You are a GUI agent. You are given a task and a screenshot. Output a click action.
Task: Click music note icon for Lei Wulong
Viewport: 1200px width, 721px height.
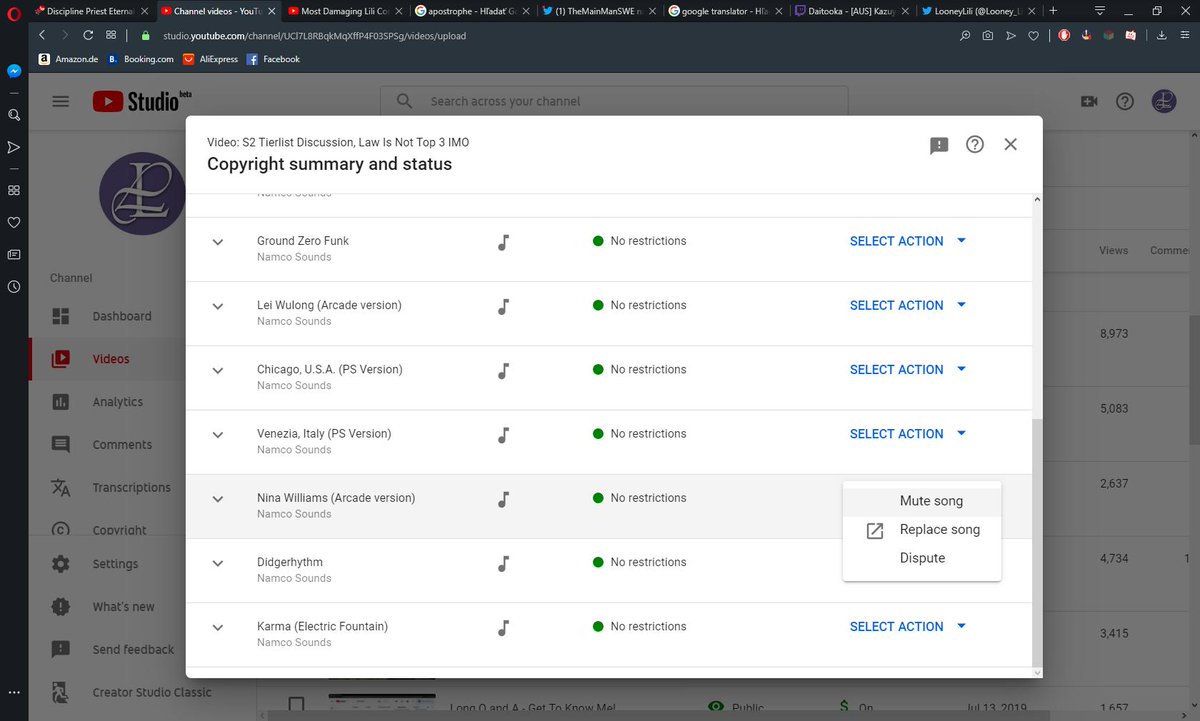click(504, 306)
